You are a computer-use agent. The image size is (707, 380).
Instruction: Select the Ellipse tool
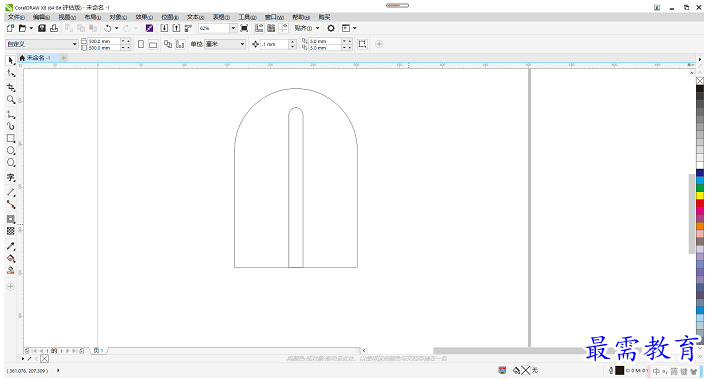tap(11, 151)
